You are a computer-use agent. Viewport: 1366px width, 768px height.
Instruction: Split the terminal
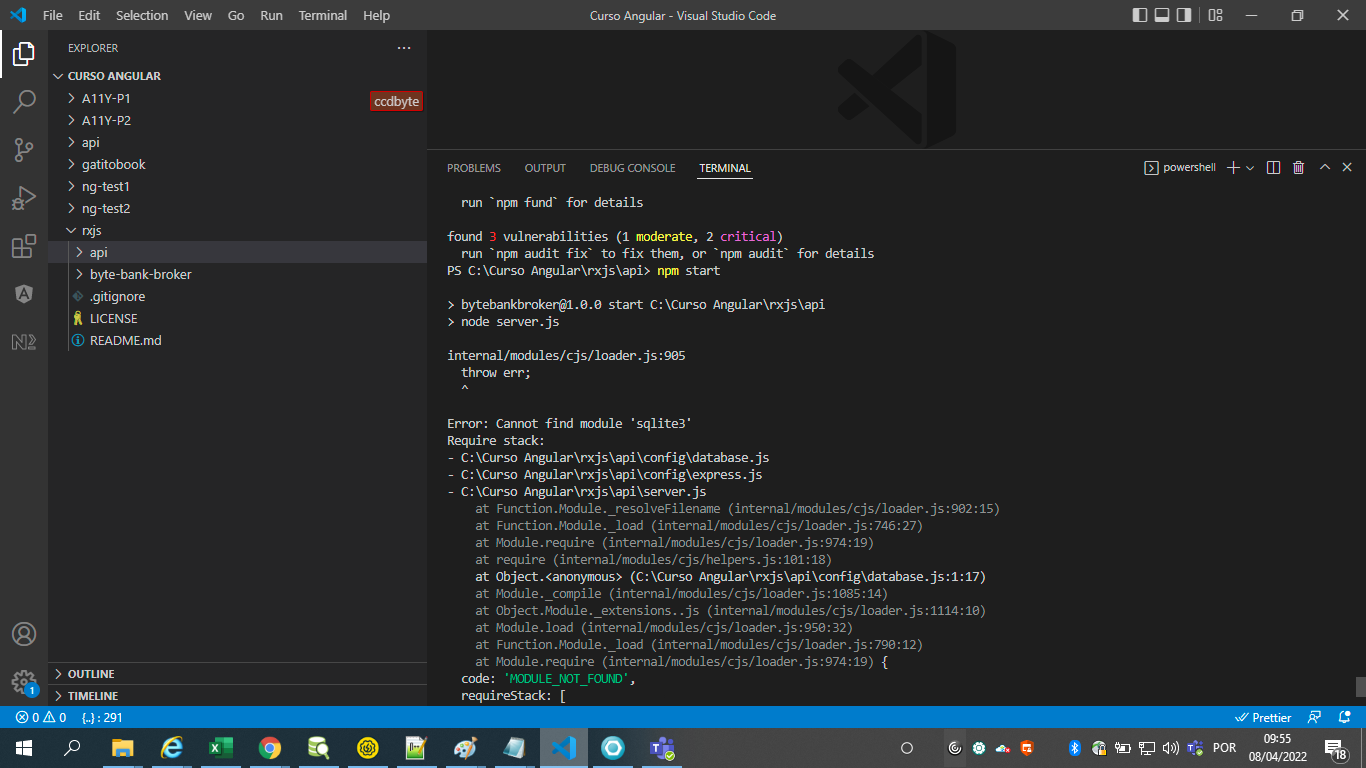(1273, 168)
